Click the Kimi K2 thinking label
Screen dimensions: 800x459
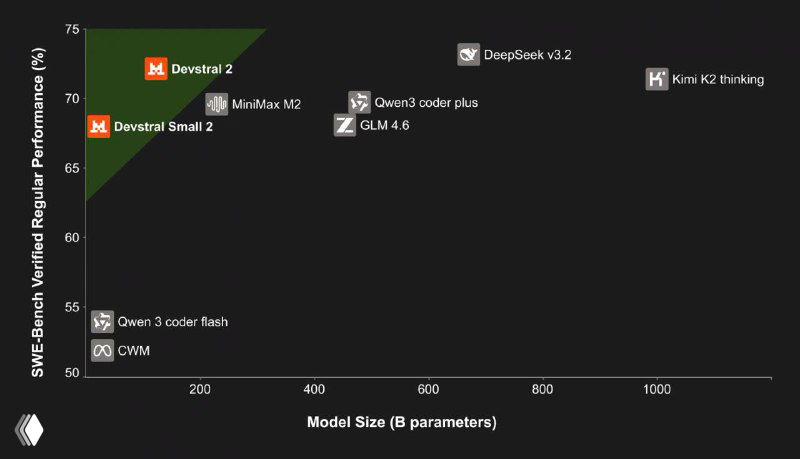point(718,80)
